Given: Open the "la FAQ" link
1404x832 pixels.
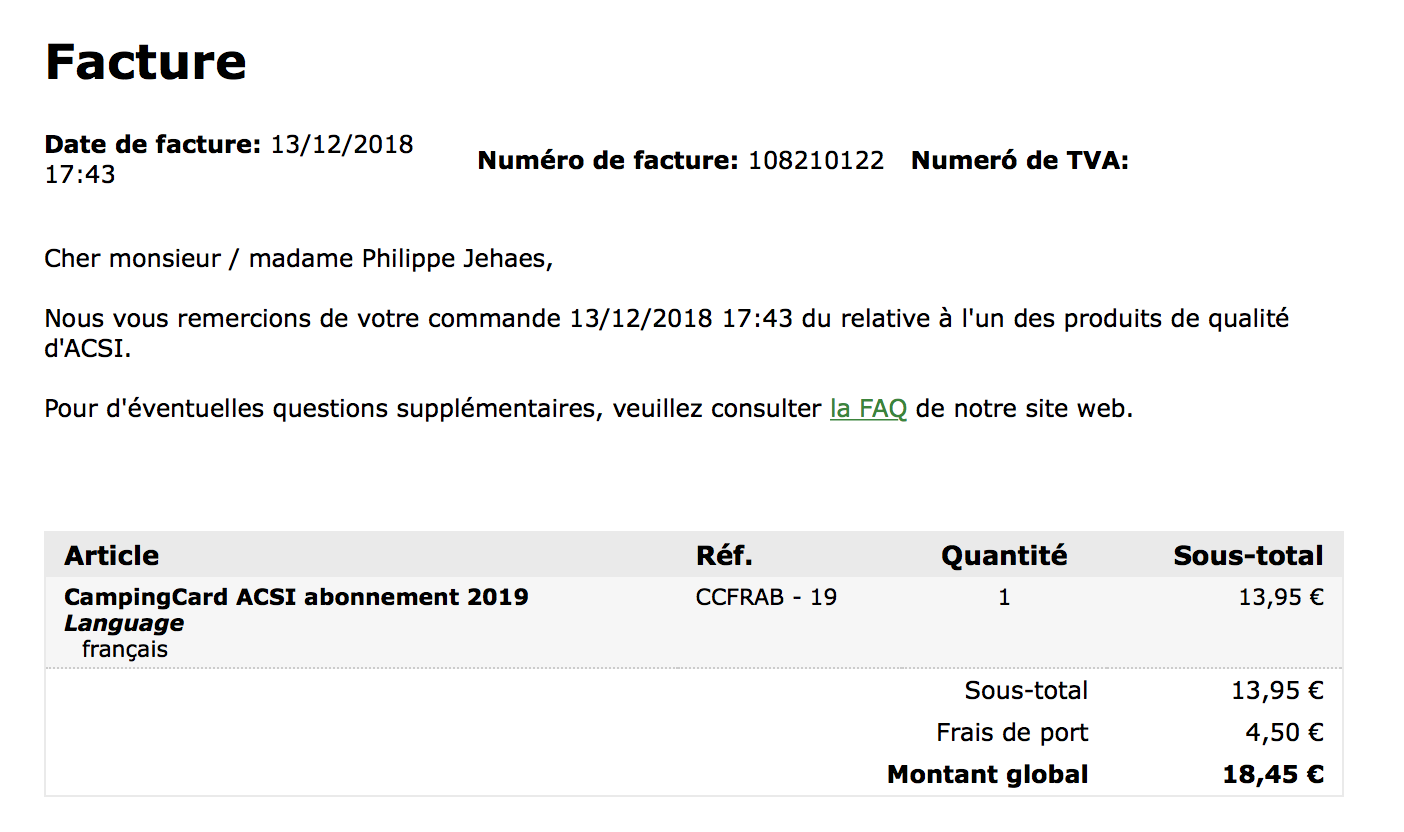Looking at the screenshot, I should 868,409.
